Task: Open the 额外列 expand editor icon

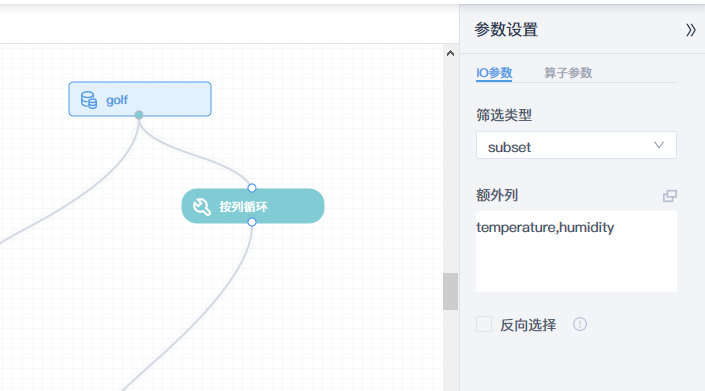Action: [x=669, y=196]
